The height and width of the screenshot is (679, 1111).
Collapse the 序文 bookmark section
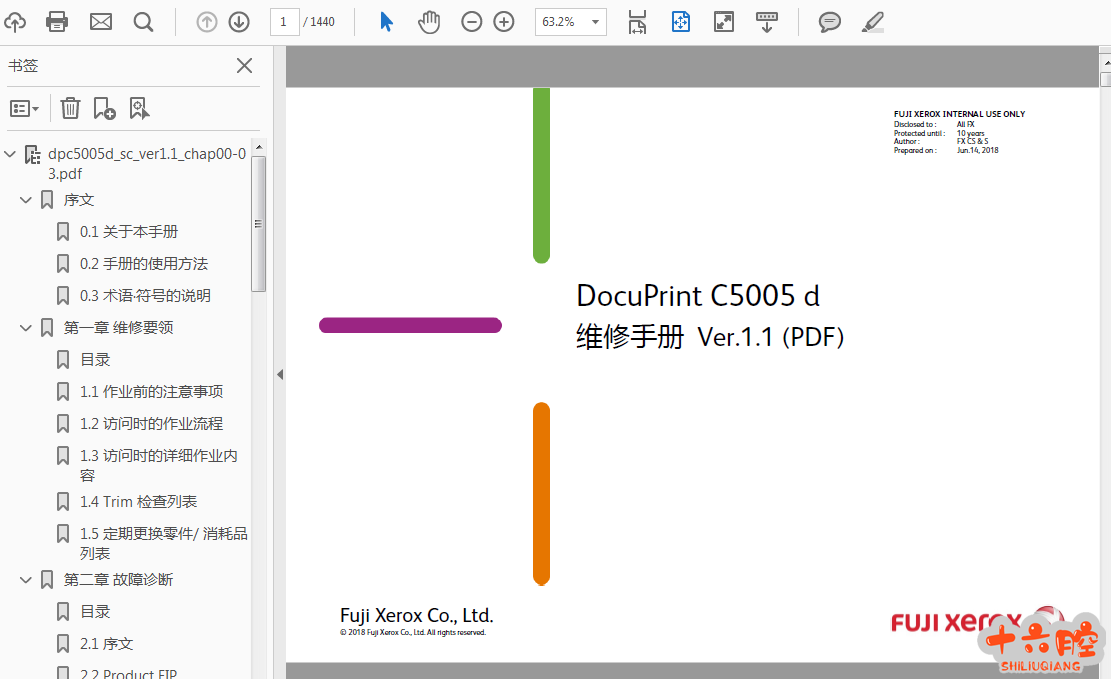(x=26, y=200)
